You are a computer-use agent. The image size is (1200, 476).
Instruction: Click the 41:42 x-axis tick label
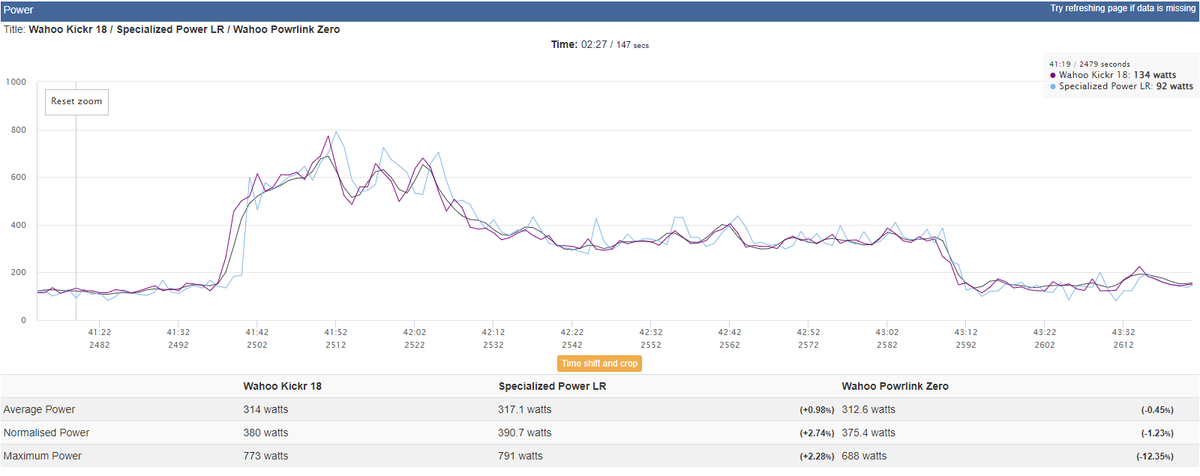(257, 332)
